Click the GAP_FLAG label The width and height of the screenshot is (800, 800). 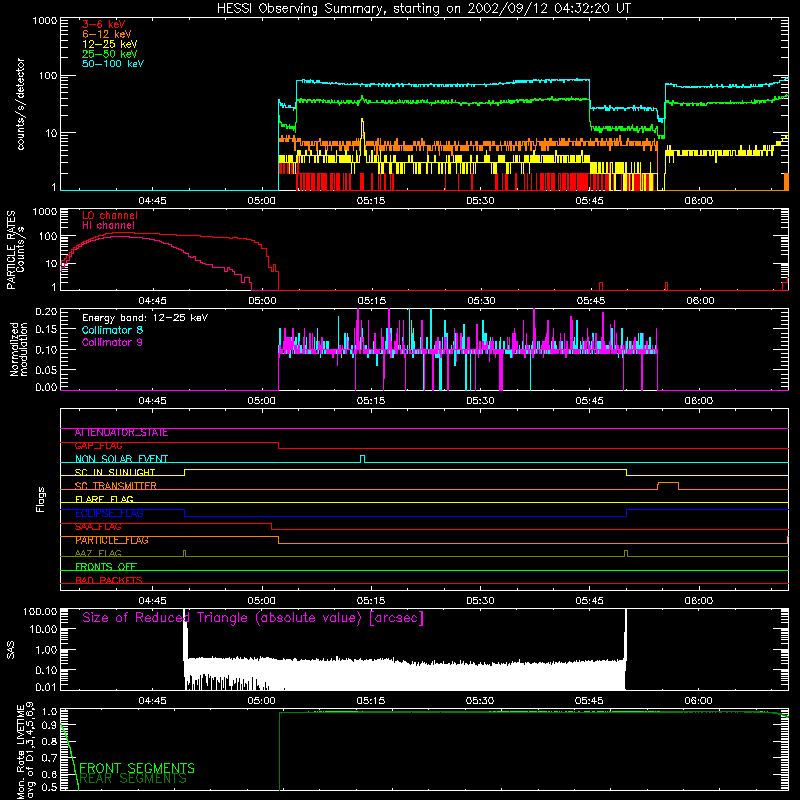coord(98,446)
